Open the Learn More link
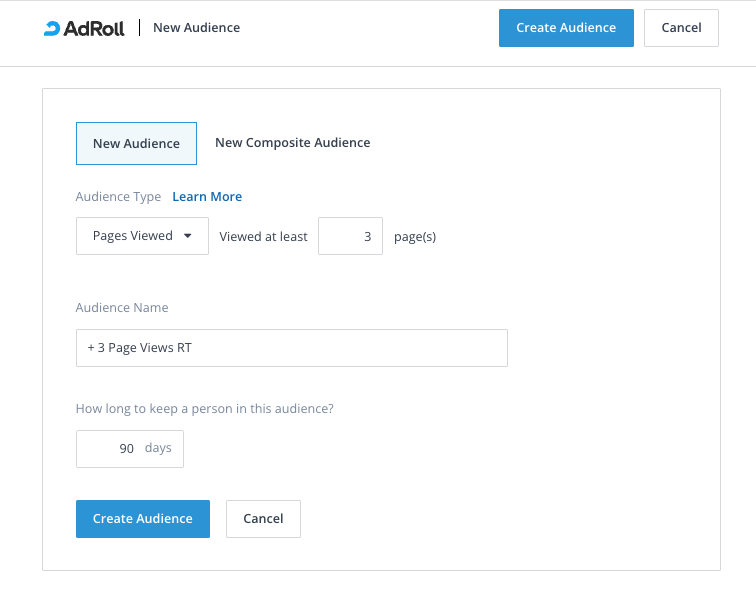 coord(207,197)
